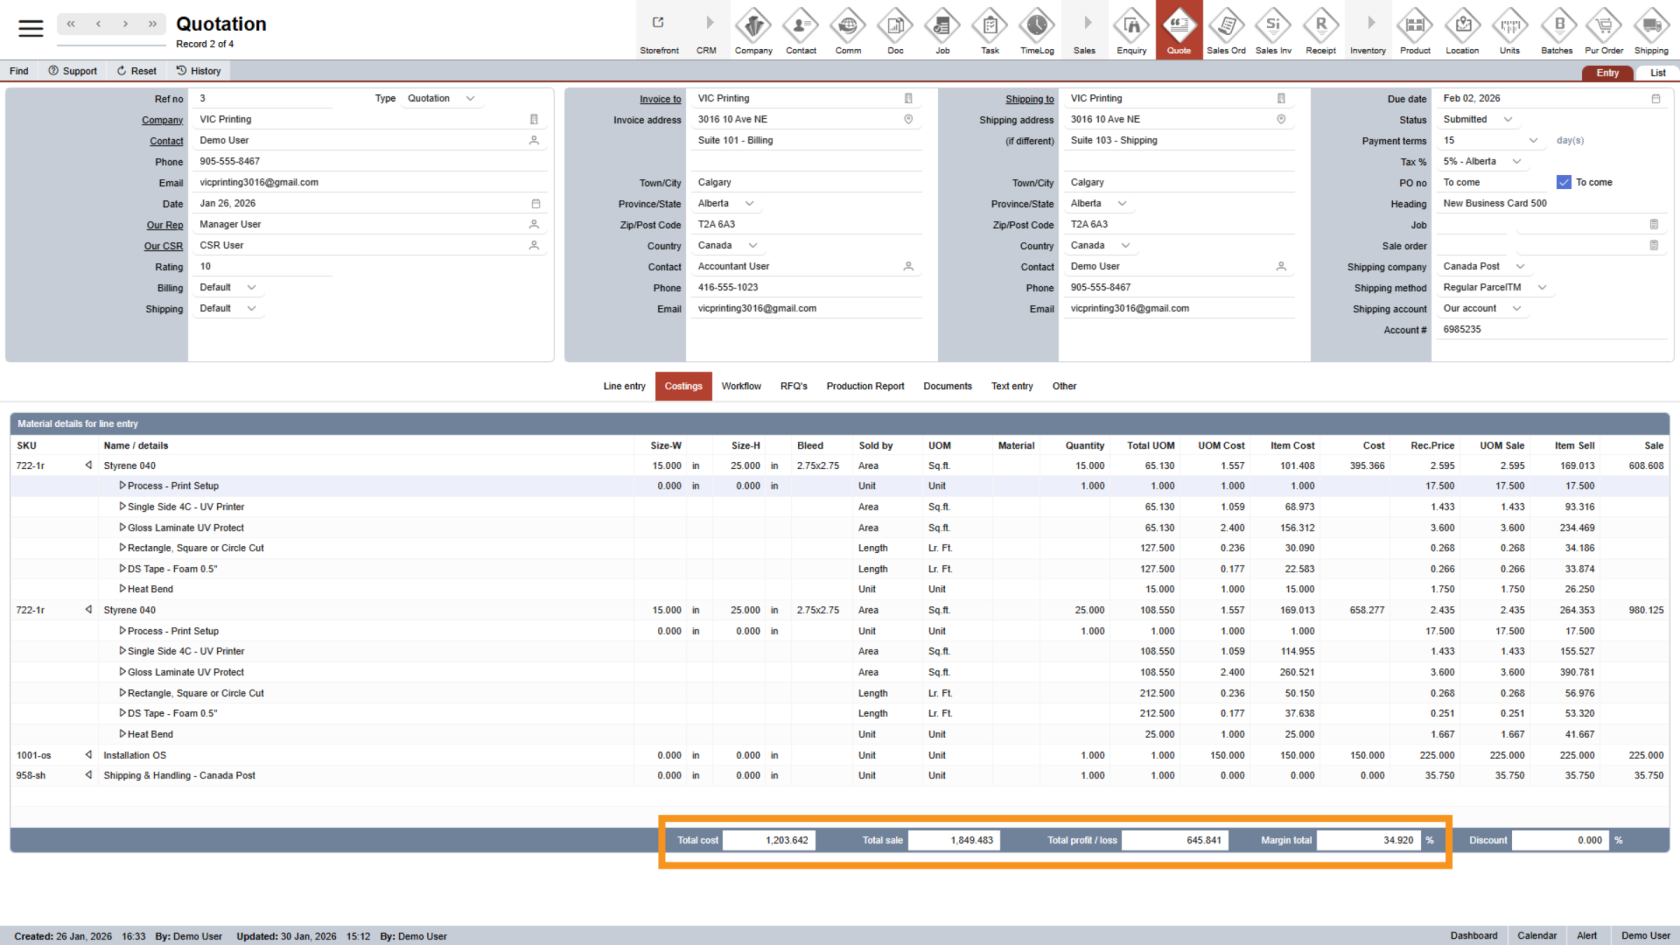Switch to the Workflow tab

tap(741, 386)
